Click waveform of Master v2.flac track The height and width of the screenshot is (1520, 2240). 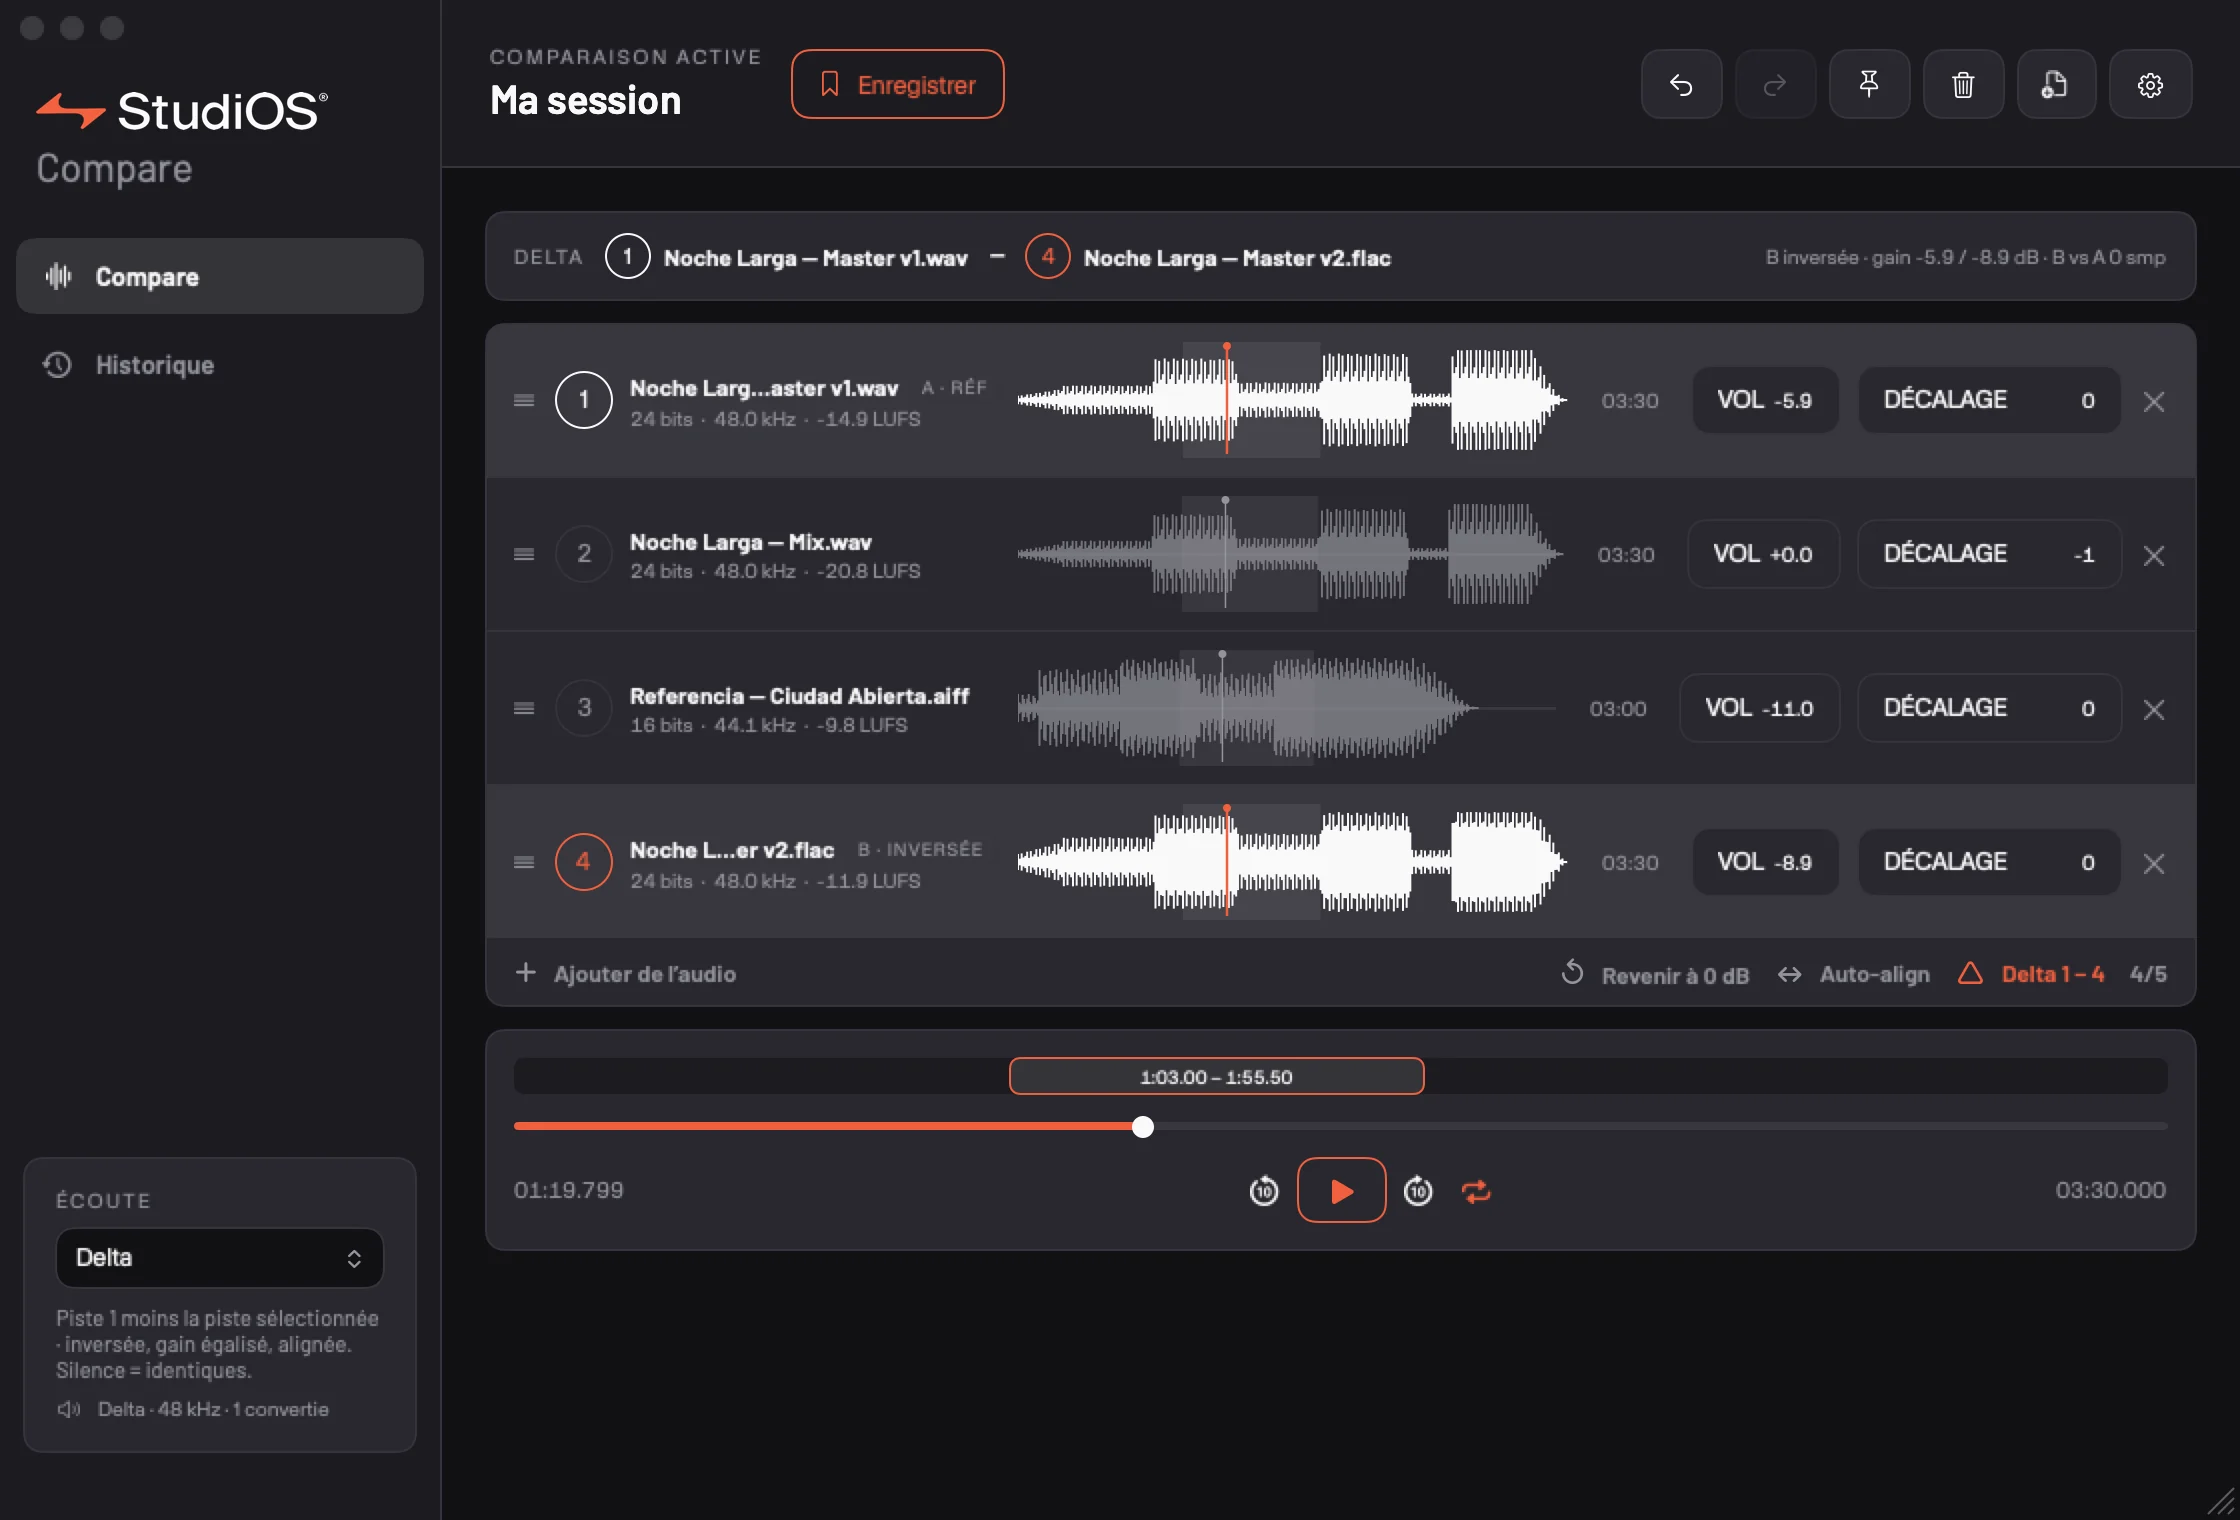tap(1292, 862)
